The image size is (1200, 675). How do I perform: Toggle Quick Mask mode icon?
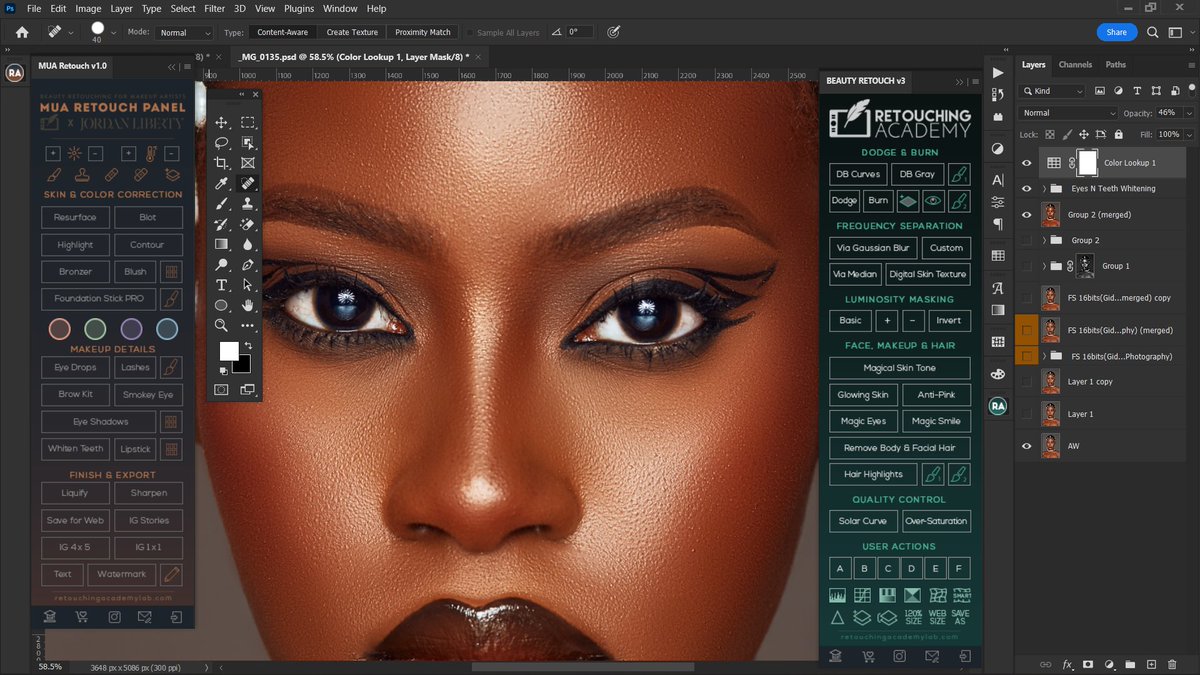pyautogui.click(x=222, y=389)
